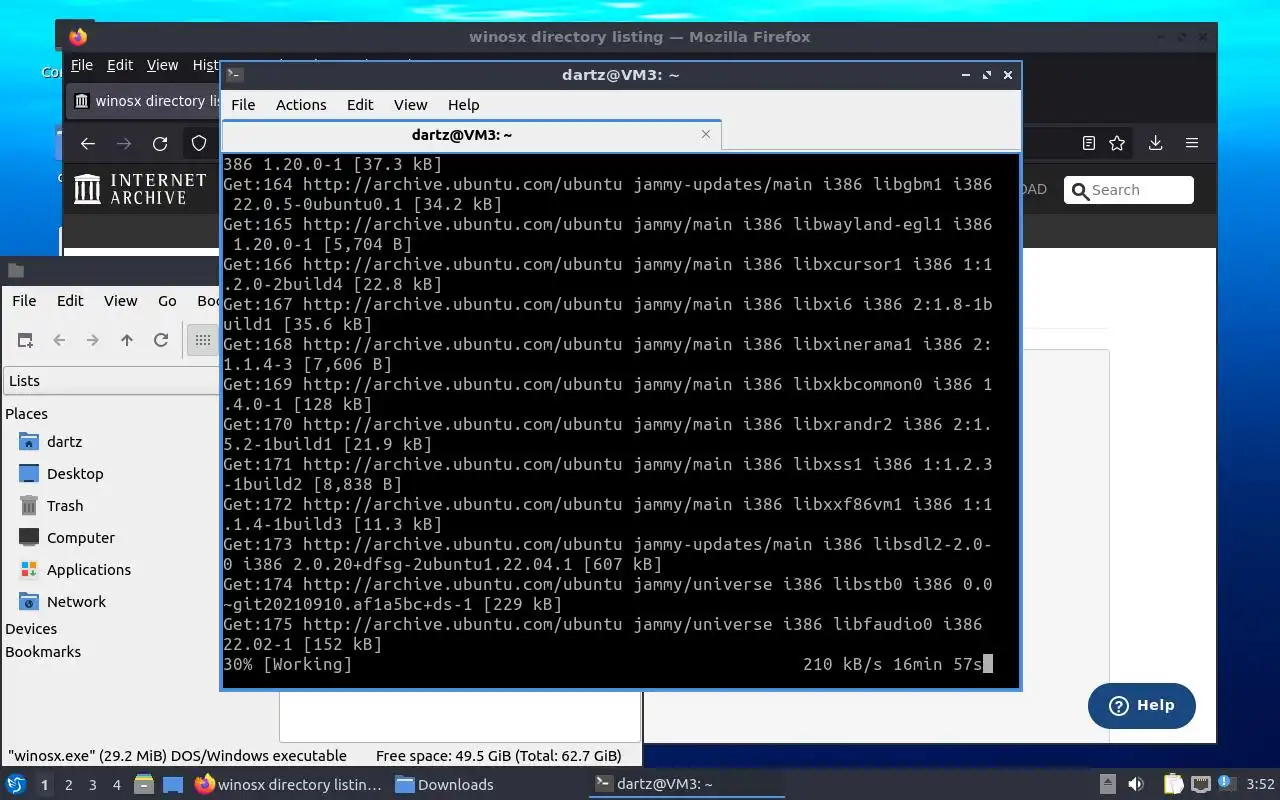Click the notification tray icon beside the clock
Image resolution: width=1280 pixels, height=800 pixels.
1228,784
